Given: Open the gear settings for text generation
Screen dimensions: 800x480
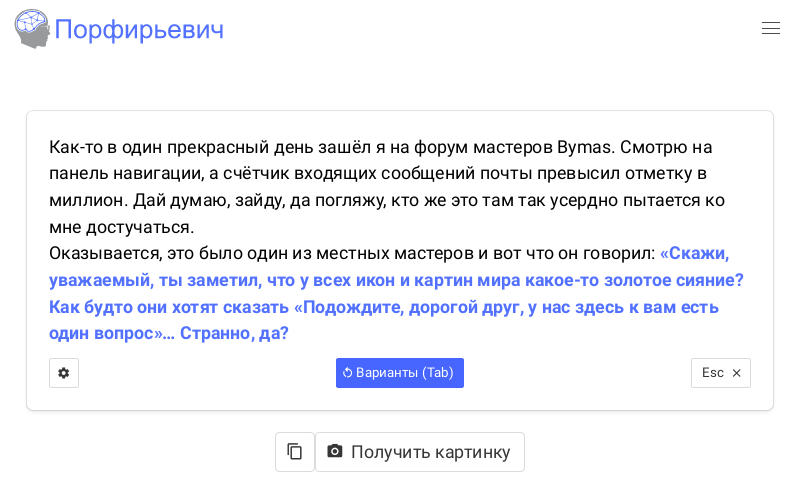Looking at the screenshot, I should click(x=64, y=373).
